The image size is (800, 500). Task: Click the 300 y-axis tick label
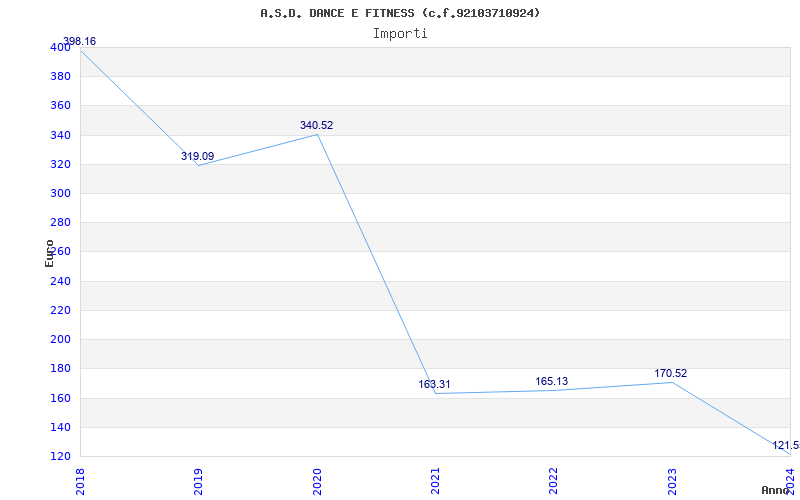coord(60,194)
